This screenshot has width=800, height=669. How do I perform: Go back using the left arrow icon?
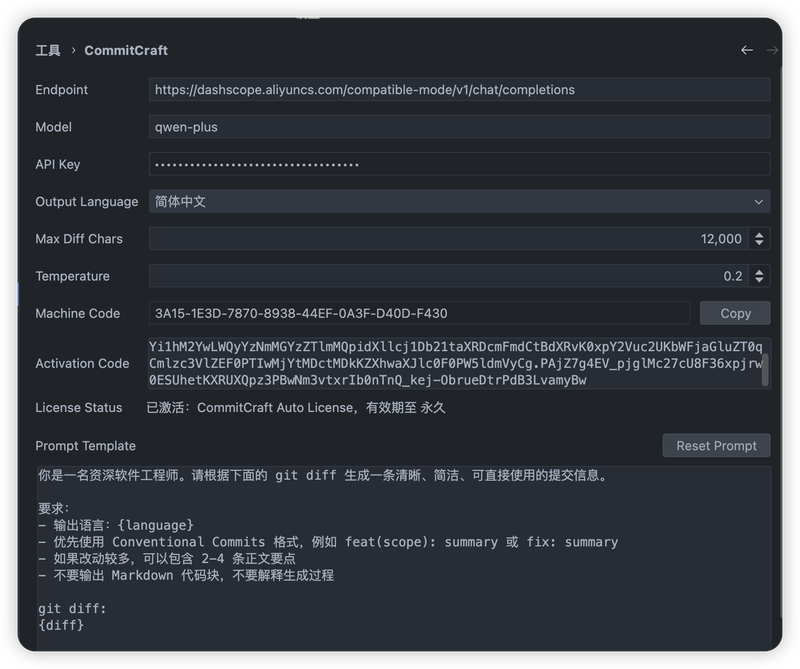746,50
